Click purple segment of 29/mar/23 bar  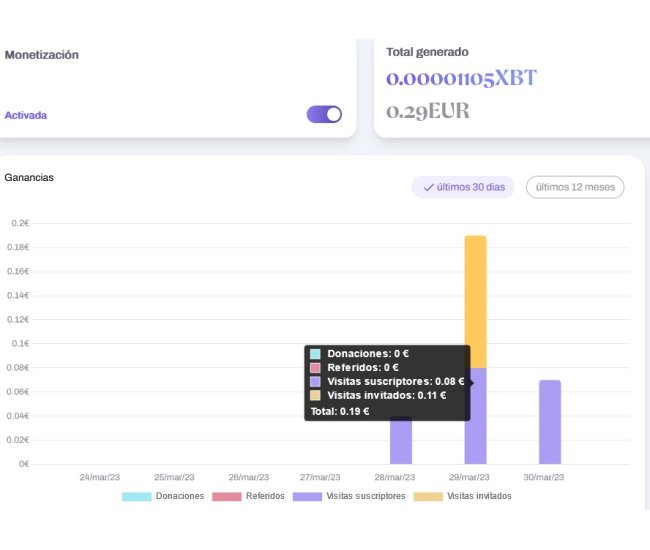tap(477, 425)
